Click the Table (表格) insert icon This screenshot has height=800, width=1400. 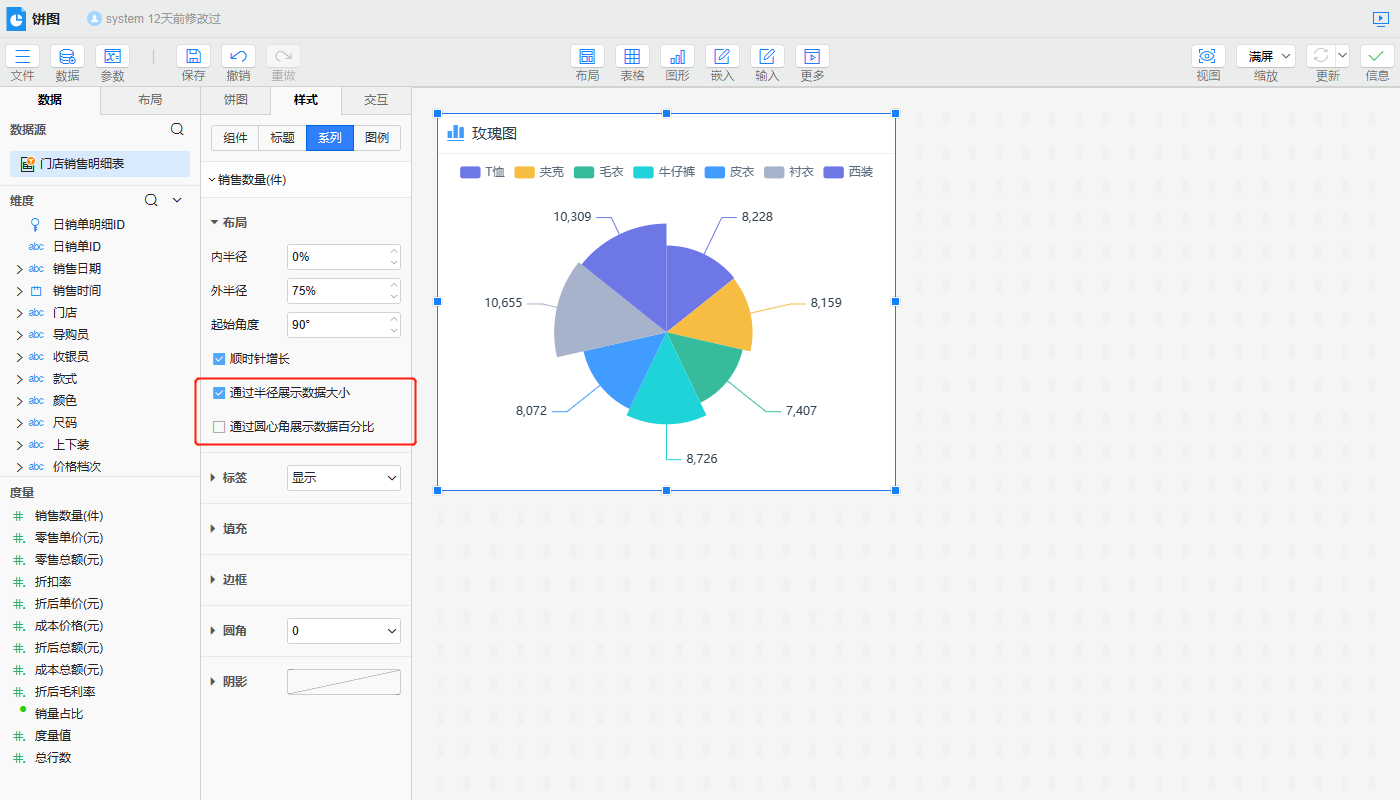click(632, 57)
